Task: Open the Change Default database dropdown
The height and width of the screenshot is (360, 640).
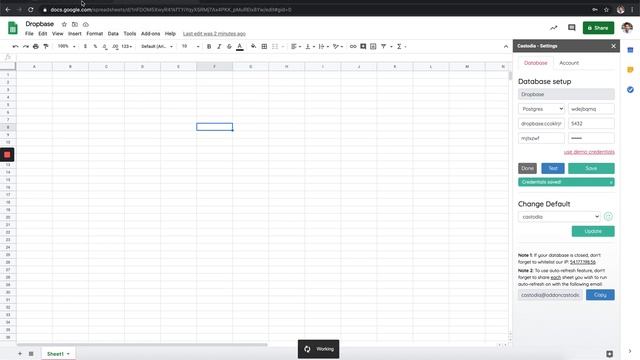Action: click(x=560, y=217)
